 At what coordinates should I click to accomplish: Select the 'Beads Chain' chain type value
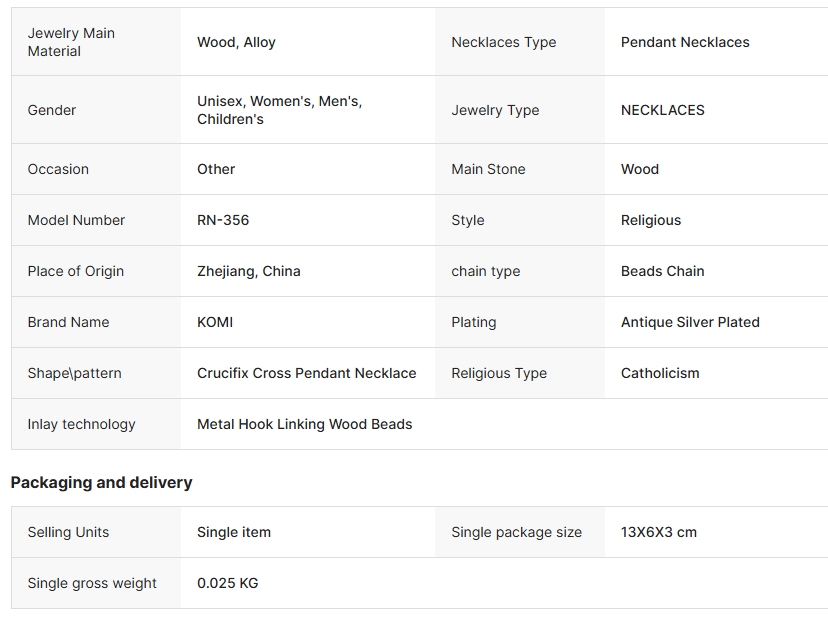pos(662,271)
